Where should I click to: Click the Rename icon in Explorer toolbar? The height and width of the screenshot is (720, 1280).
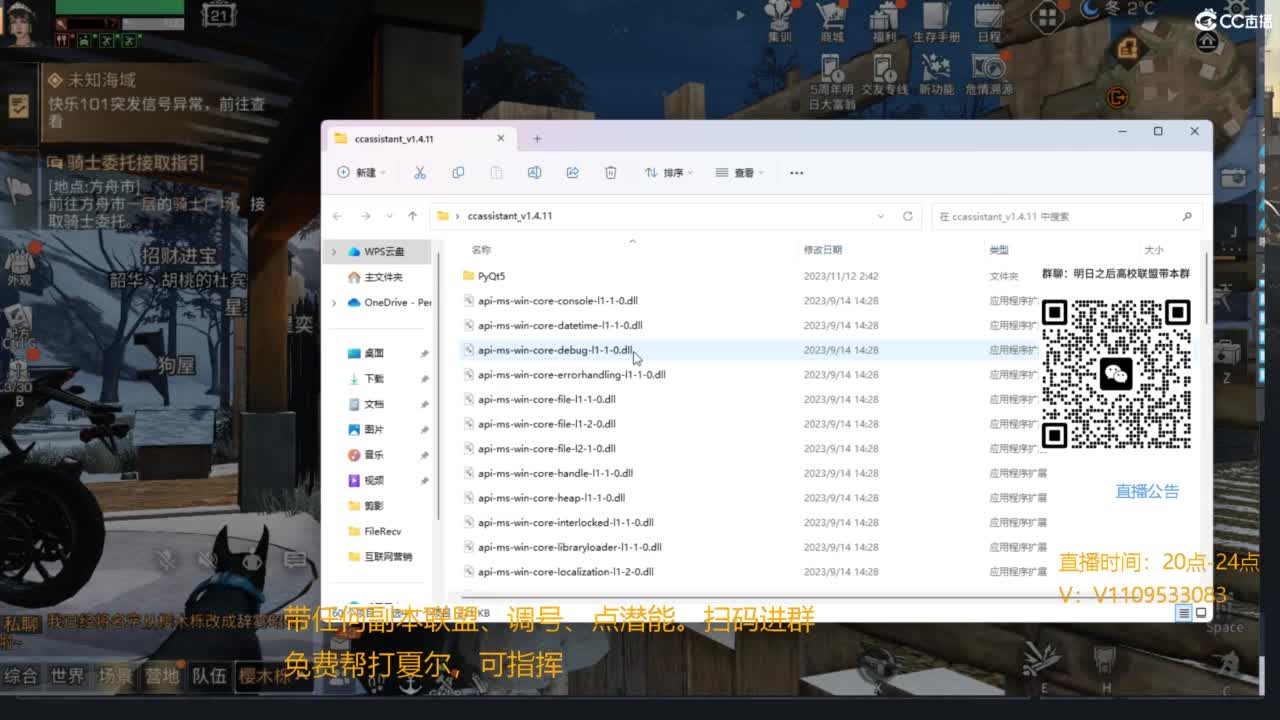click(x=534, y=173)
